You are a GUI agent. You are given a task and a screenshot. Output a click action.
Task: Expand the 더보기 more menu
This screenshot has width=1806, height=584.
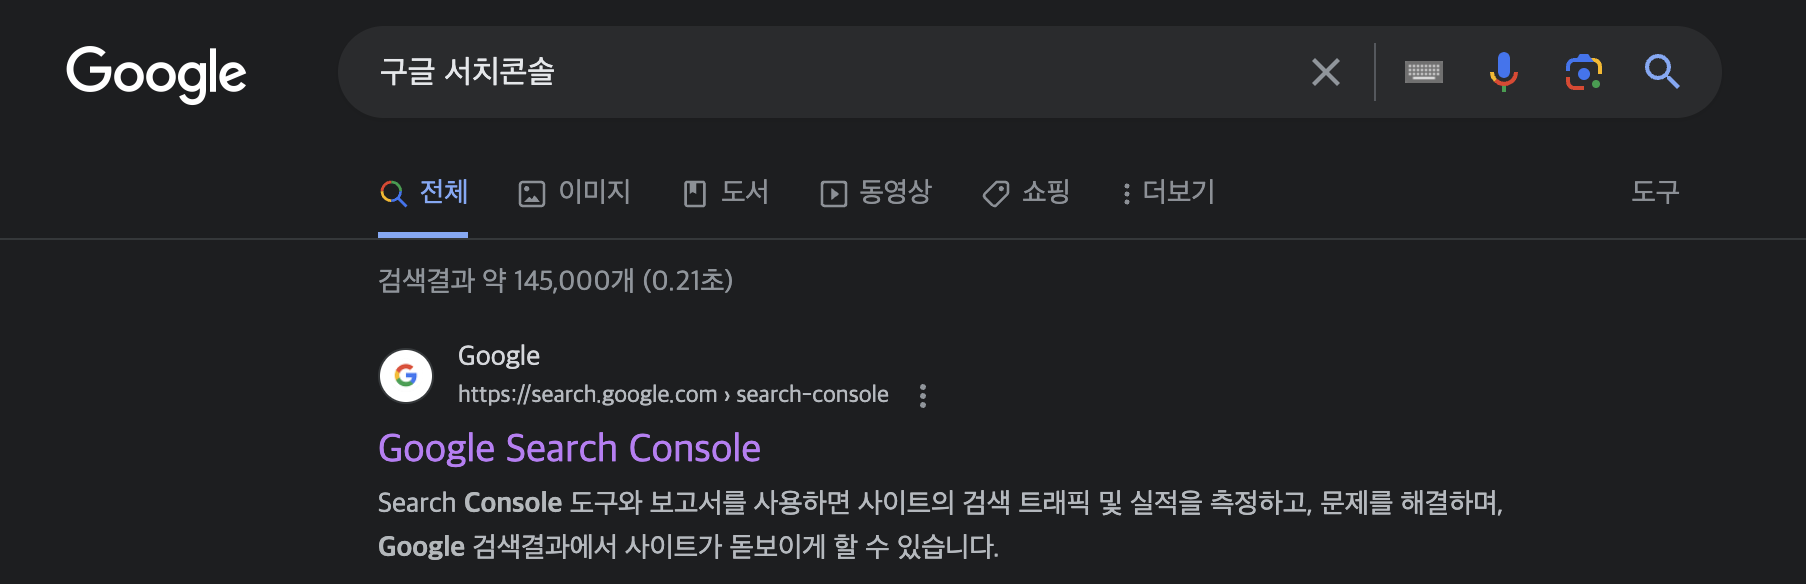tap(1168, 192)
